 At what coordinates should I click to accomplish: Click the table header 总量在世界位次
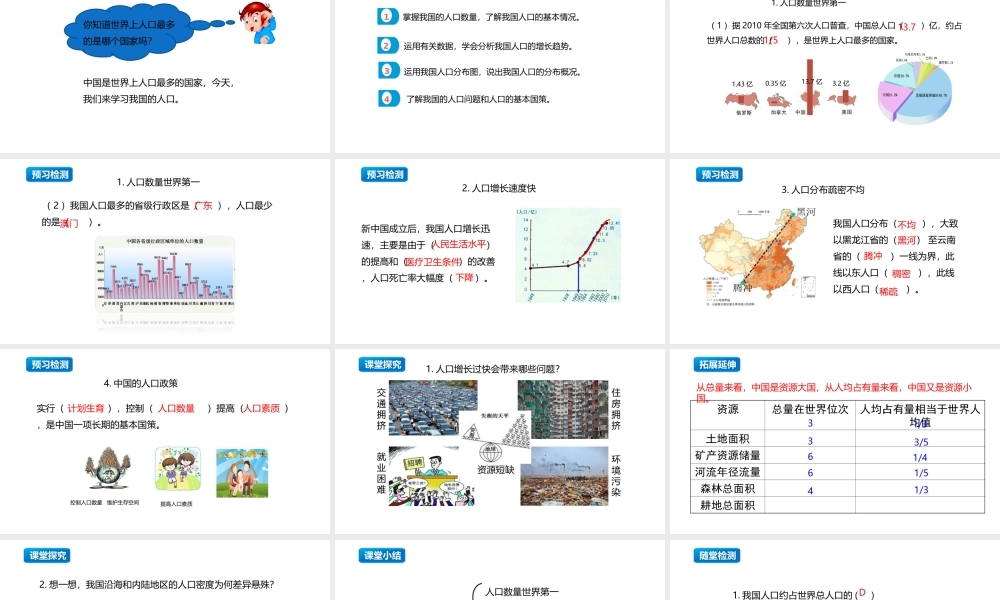click(810, 409)
